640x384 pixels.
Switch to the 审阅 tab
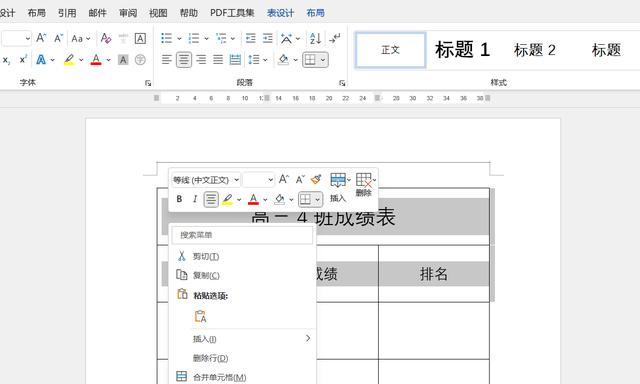pos(128,13)
